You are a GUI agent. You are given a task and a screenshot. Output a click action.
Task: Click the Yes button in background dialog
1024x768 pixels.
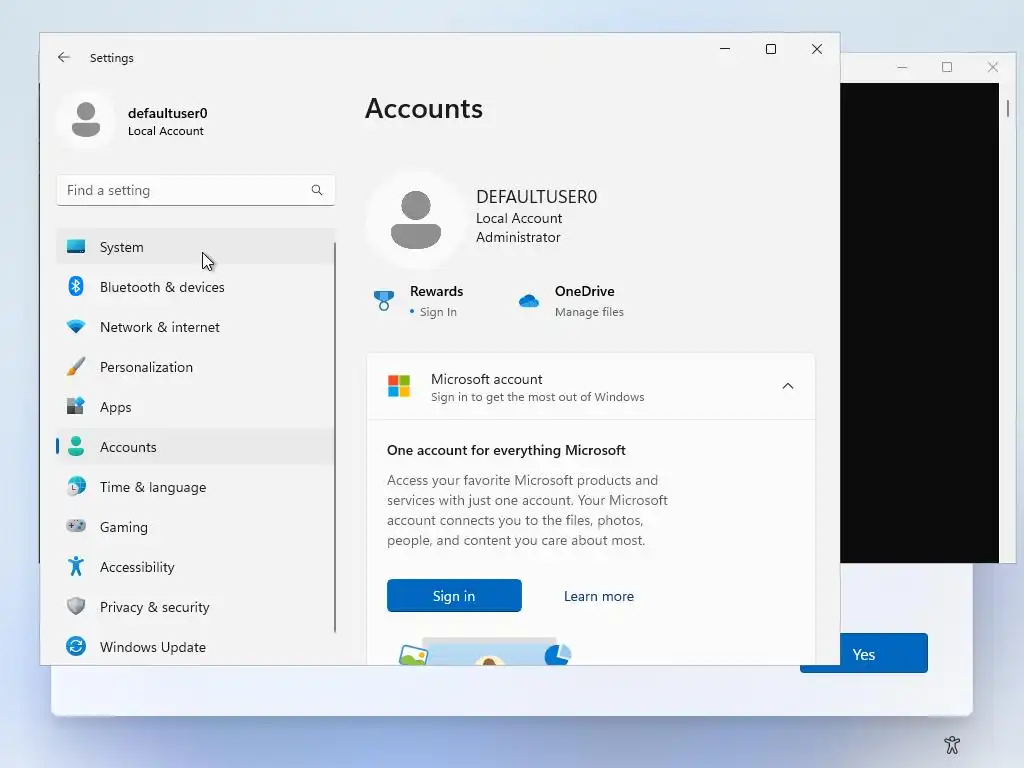point(863,654)
